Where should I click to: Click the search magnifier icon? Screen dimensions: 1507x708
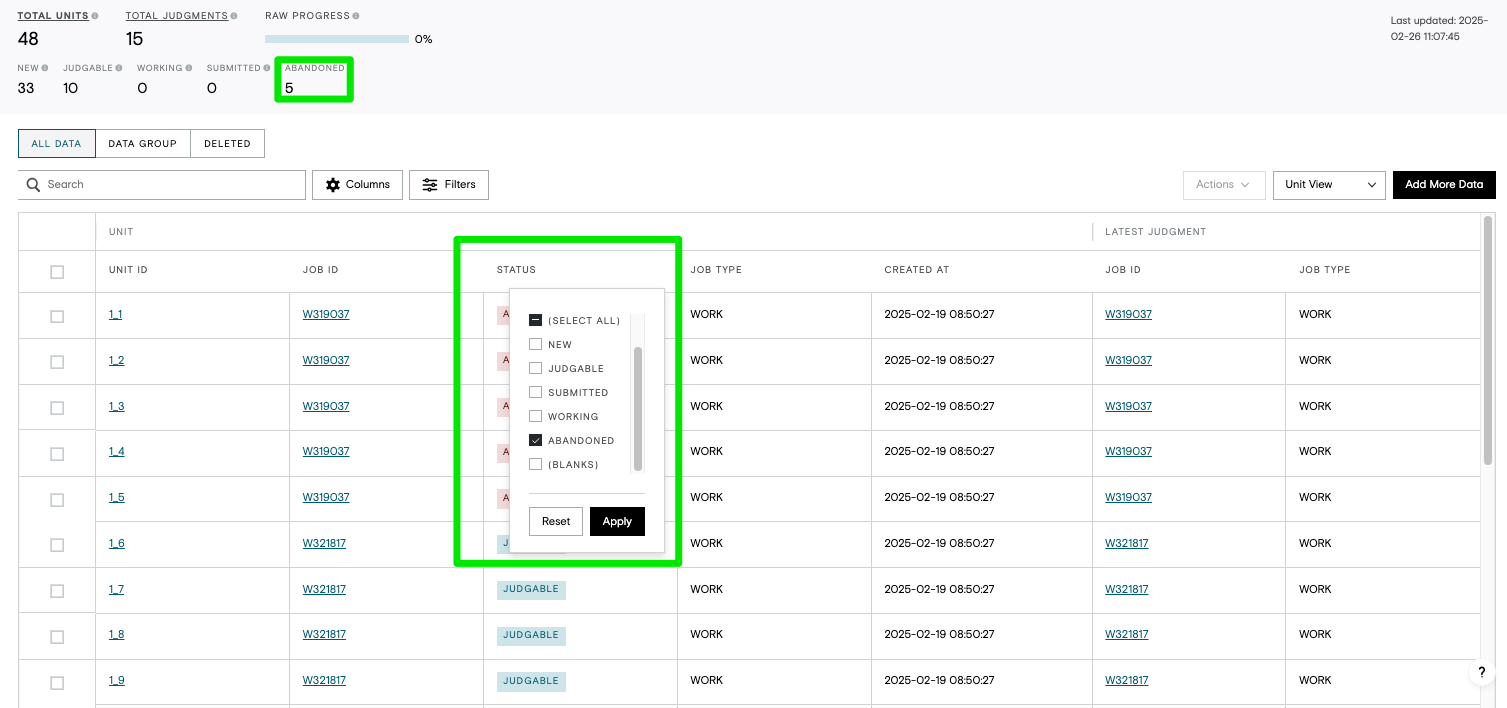coord(34,185)
